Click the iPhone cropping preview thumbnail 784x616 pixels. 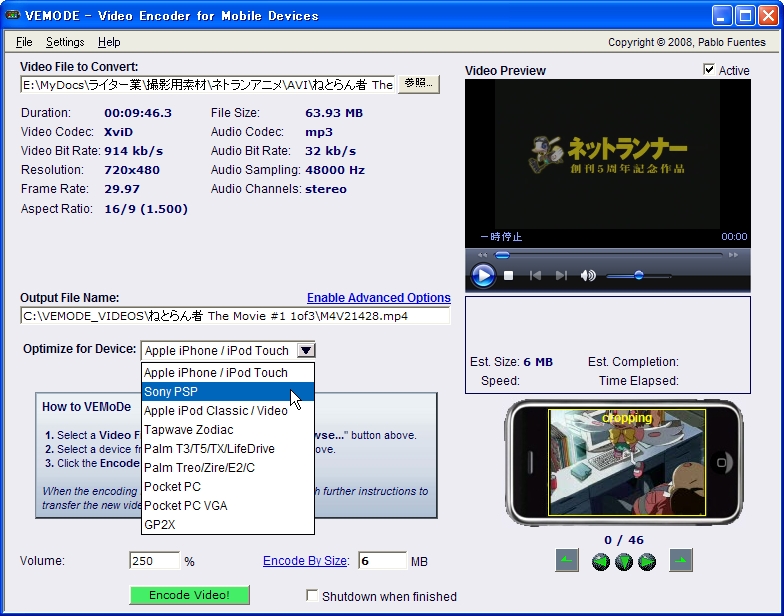tap(627, 462)
